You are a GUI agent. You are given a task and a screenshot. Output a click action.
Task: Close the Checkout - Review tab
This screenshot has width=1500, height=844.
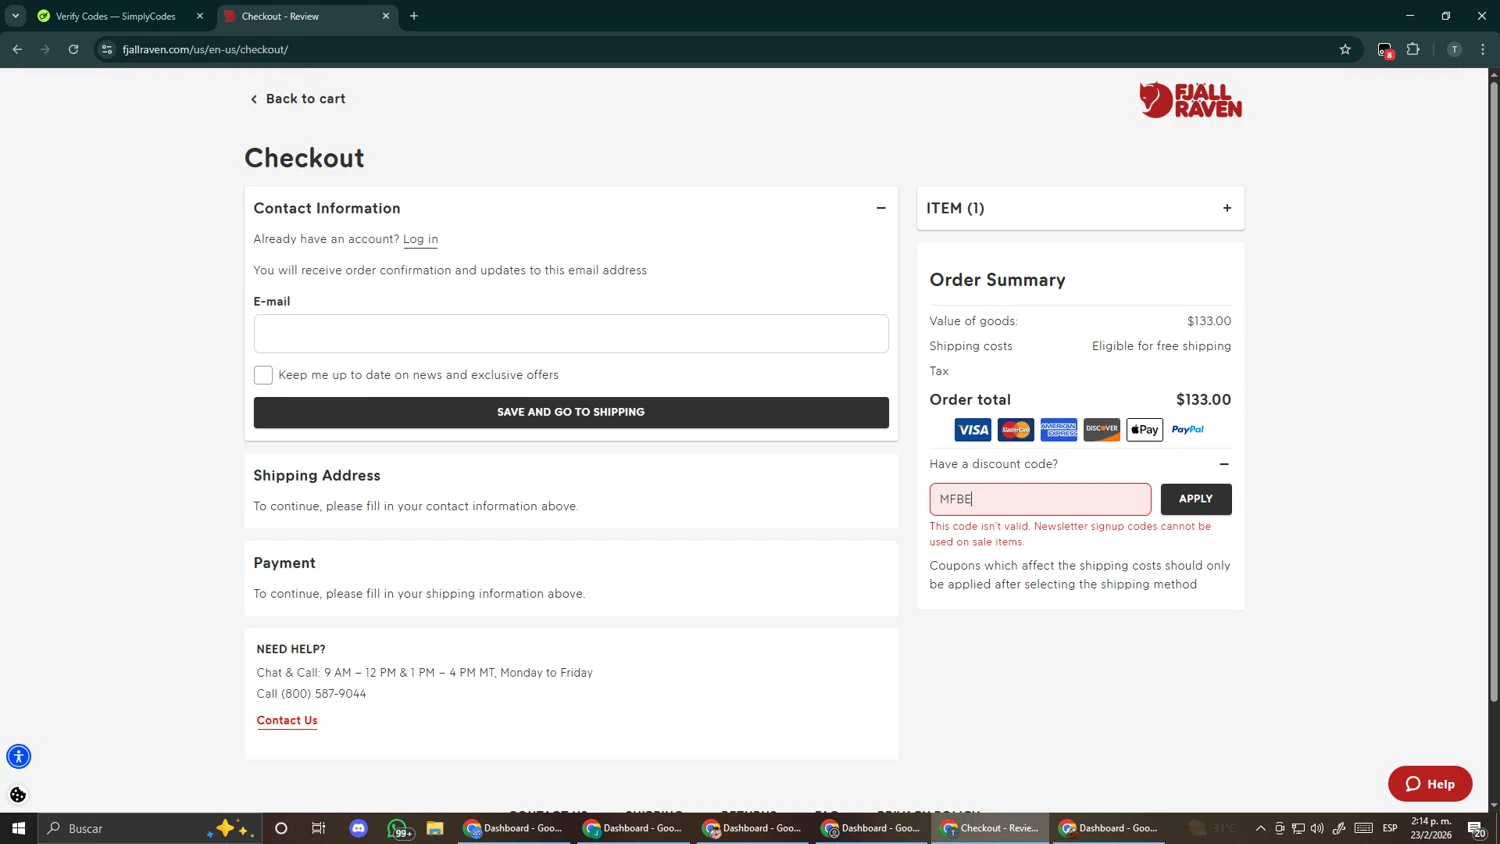386,16
